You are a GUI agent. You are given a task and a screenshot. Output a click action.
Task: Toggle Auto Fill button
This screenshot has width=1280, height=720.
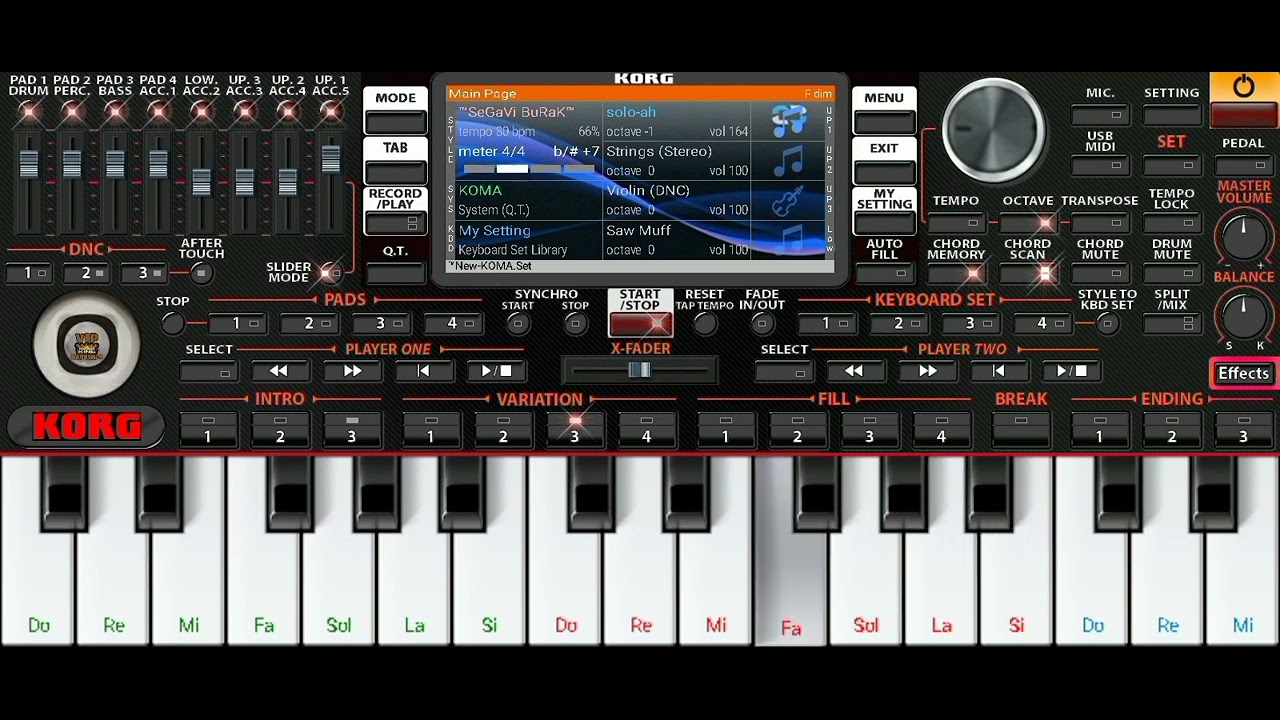pos(884,273)
